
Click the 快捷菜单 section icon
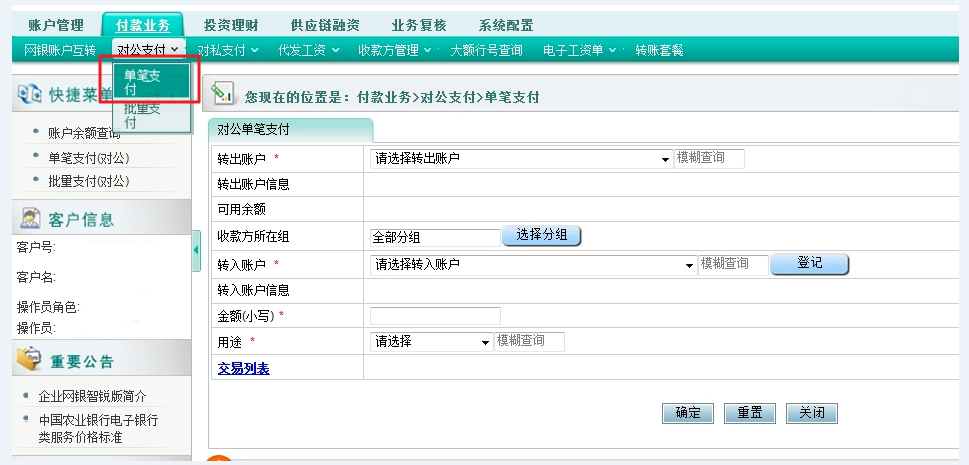click(29, 95)
